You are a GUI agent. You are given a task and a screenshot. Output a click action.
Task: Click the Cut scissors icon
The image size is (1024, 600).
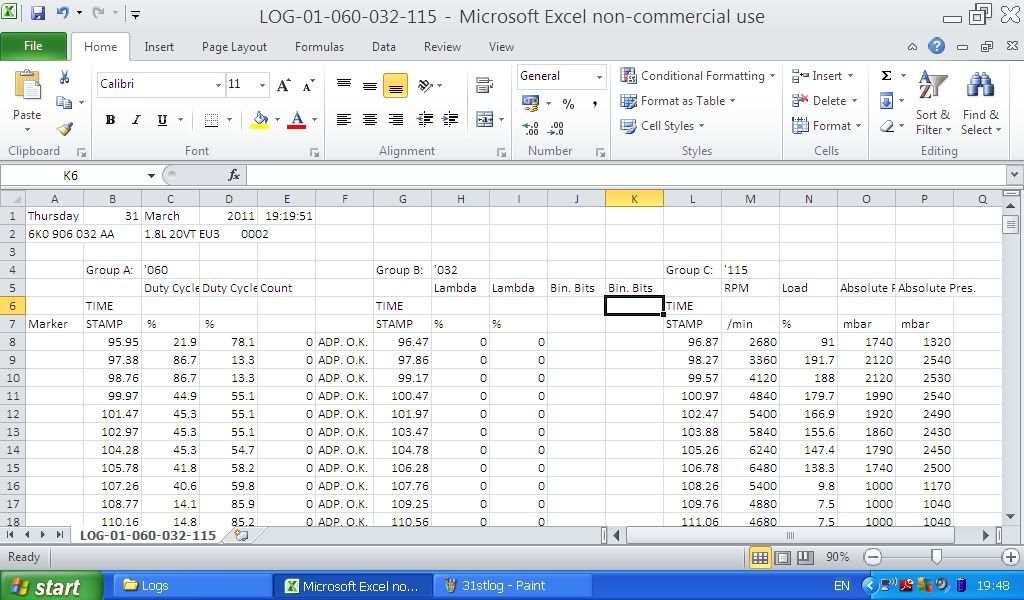click(x=65, y=77)
